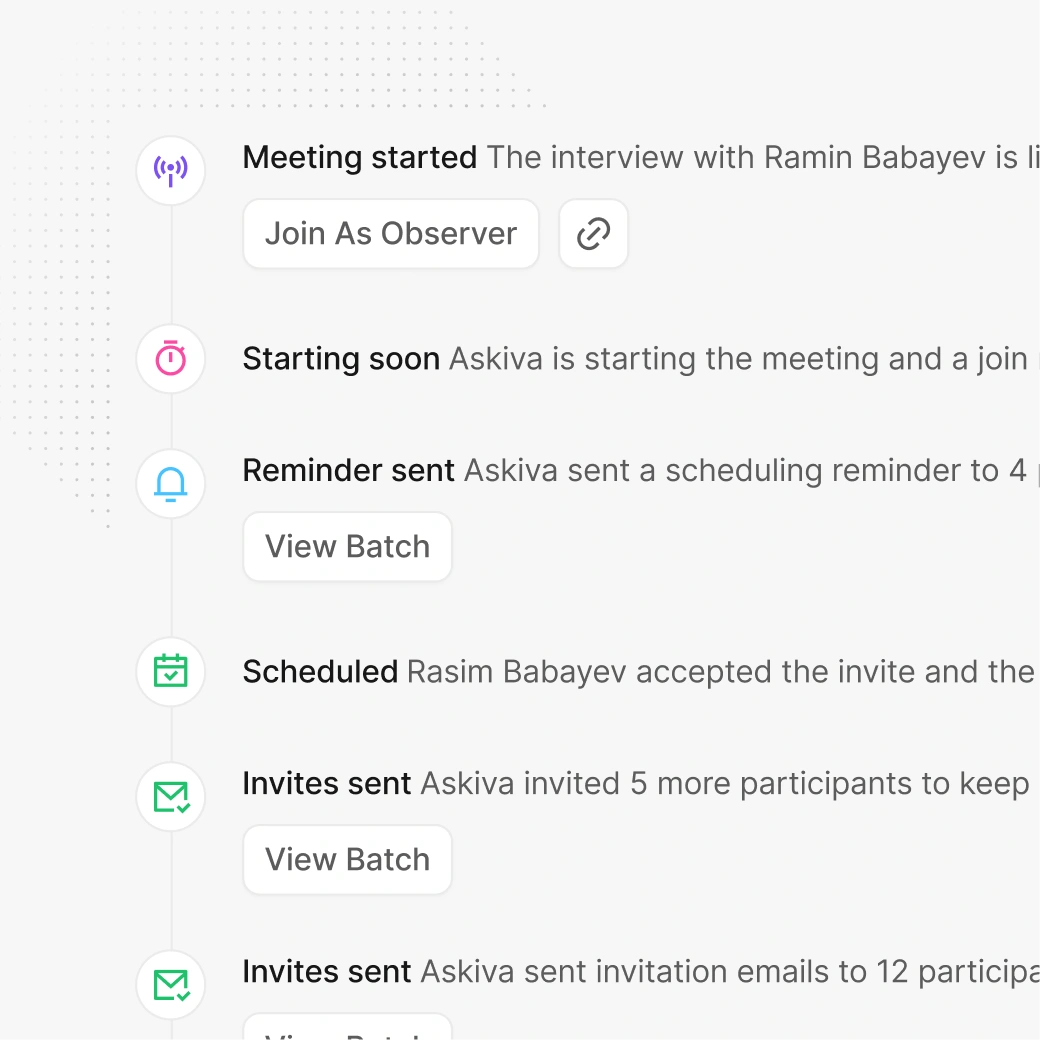Click the blue bell icon next to Reminder sent
The height and width of the screenshot is (1040, 1040).
[170, 484]
